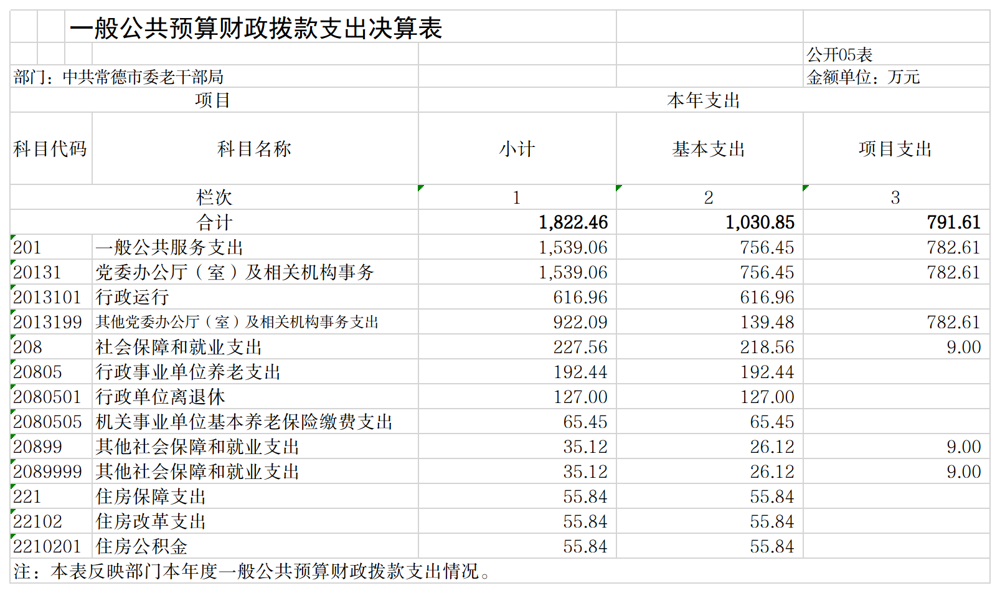Select subject code 208
The height and width of the screenshot is (593, 1000).
point(27,347)
